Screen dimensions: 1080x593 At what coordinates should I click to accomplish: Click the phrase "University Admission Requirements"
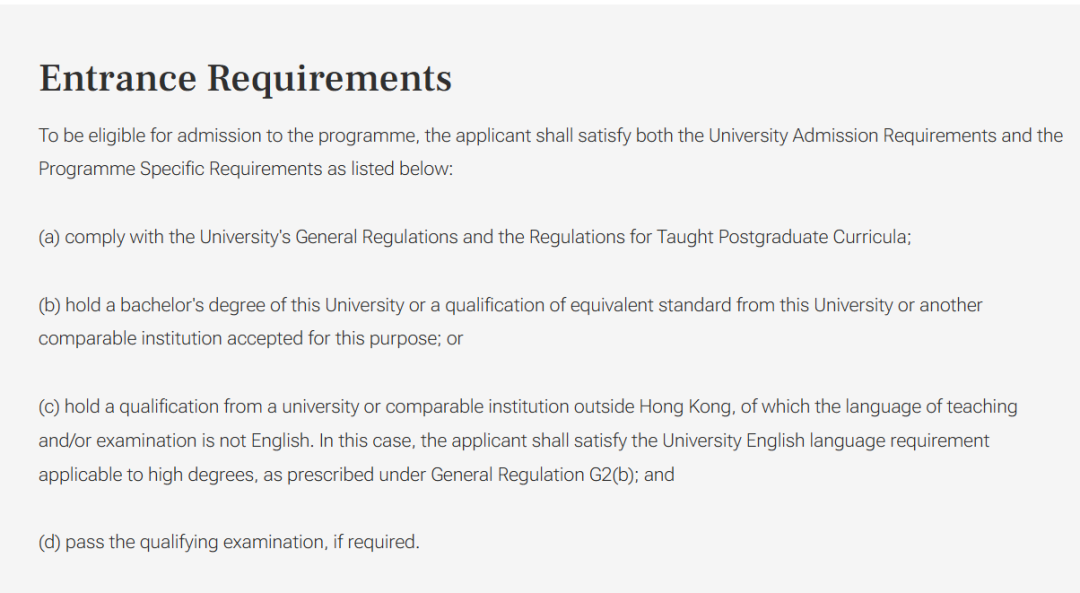[x=852, y=136]
